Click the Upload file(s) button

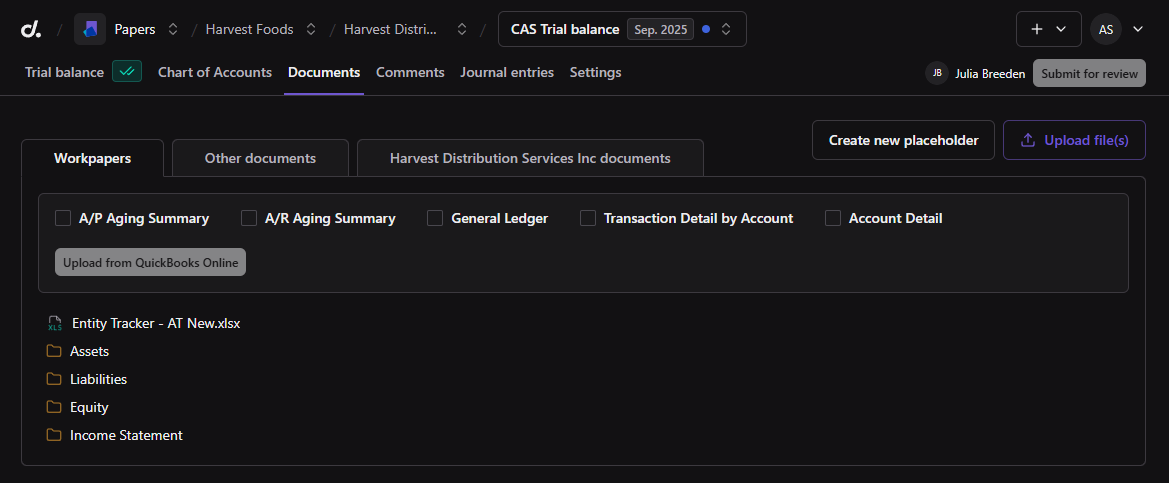tap(1074, 141)
